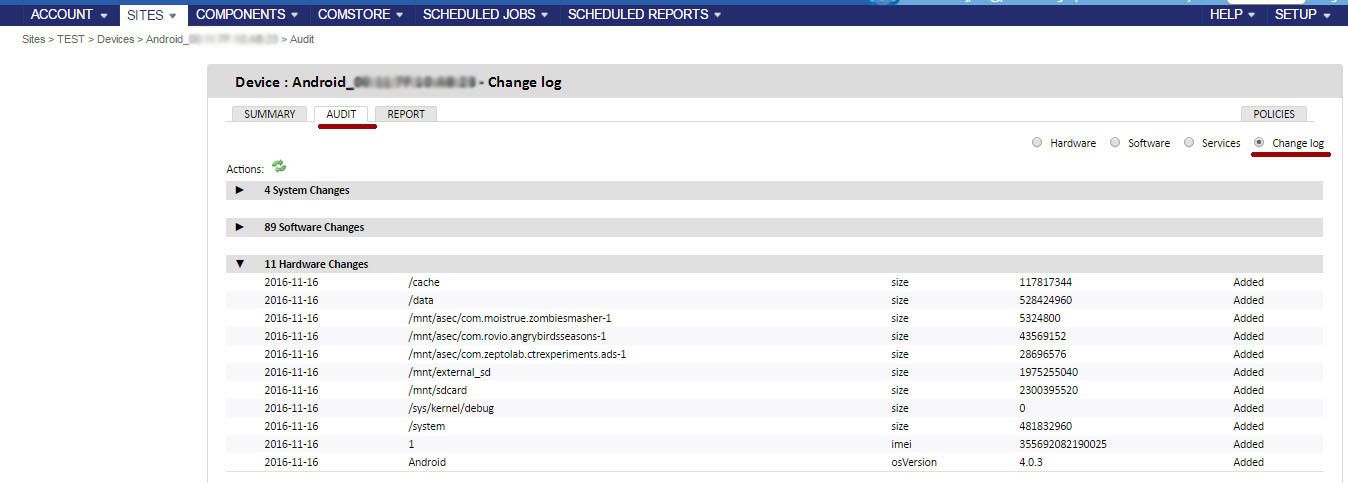Click the imei value 355692082190025
The image size is (1348, 483).
[x=1062, y=444]
